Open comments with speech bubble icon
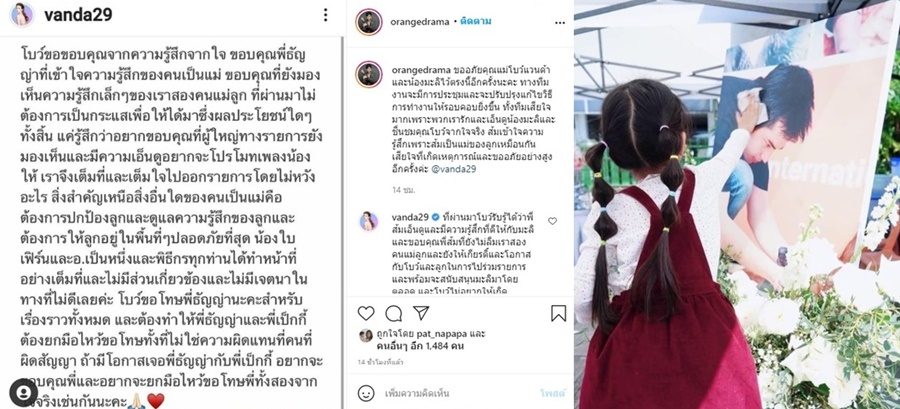Viewport: 900px width, 409px height. pos(394,313)
